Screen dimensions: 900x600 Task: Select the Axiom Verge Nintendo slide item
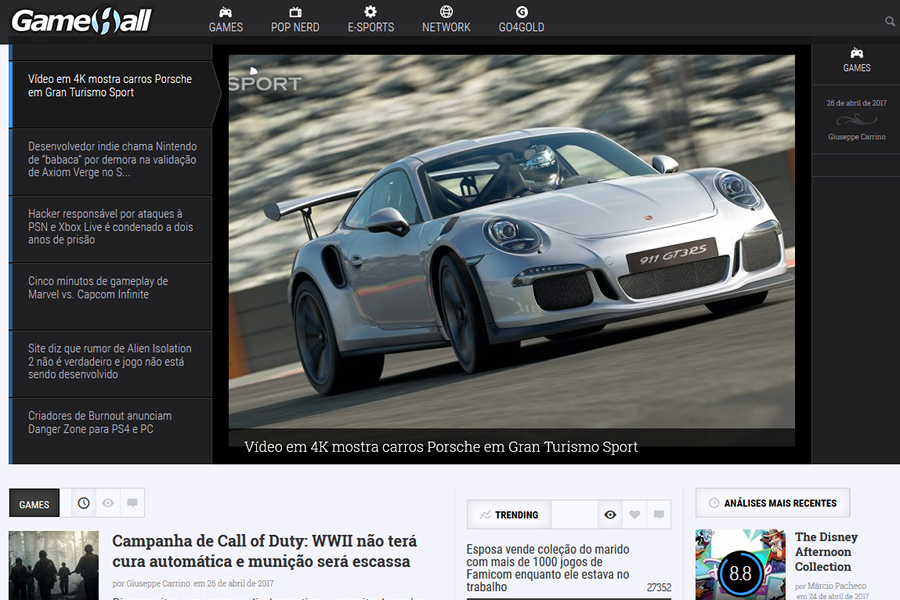(112, 161)
